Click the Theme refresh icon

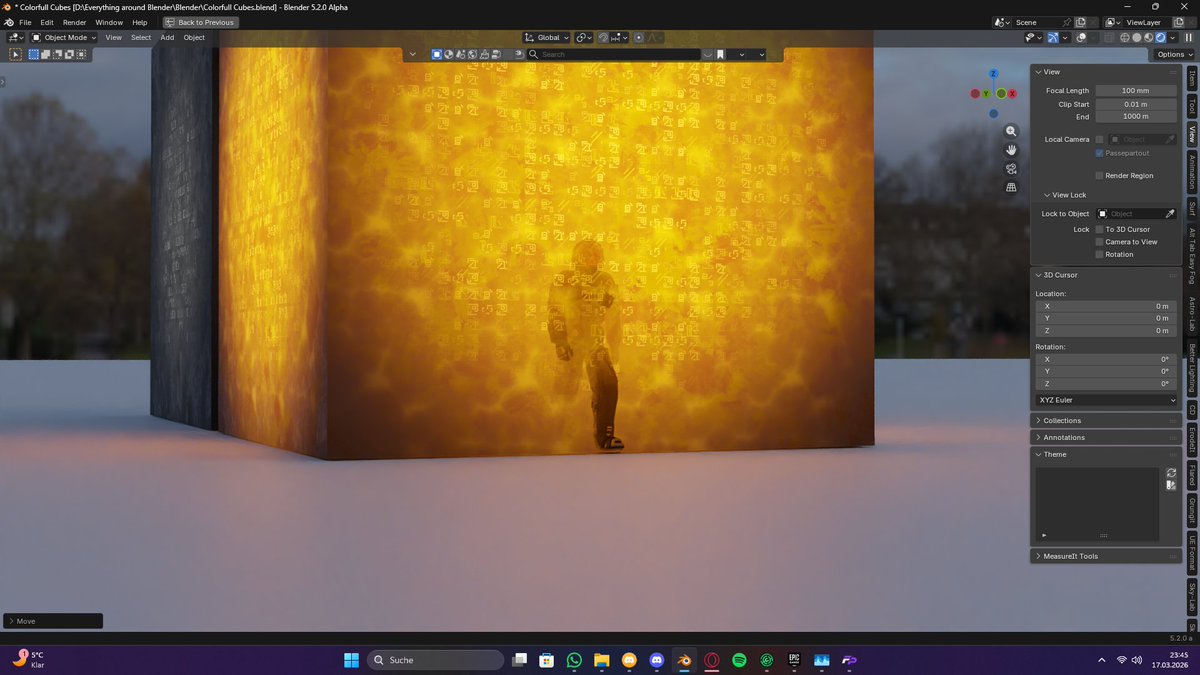point(1171,472)
